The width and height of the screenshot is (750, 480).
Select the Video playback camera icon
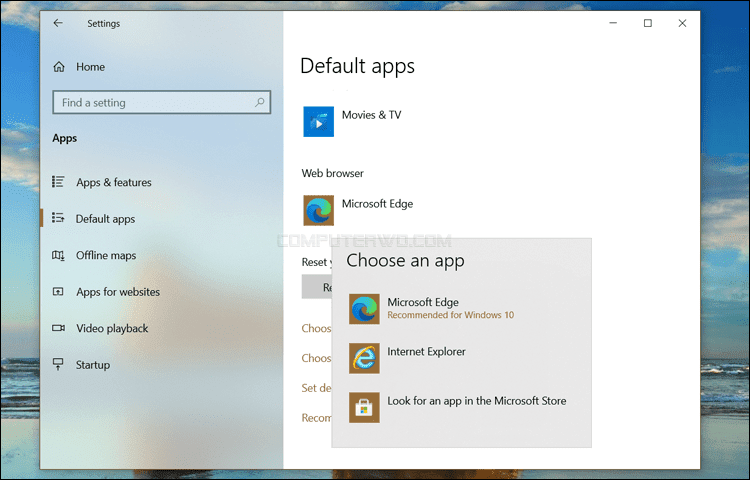58,328
